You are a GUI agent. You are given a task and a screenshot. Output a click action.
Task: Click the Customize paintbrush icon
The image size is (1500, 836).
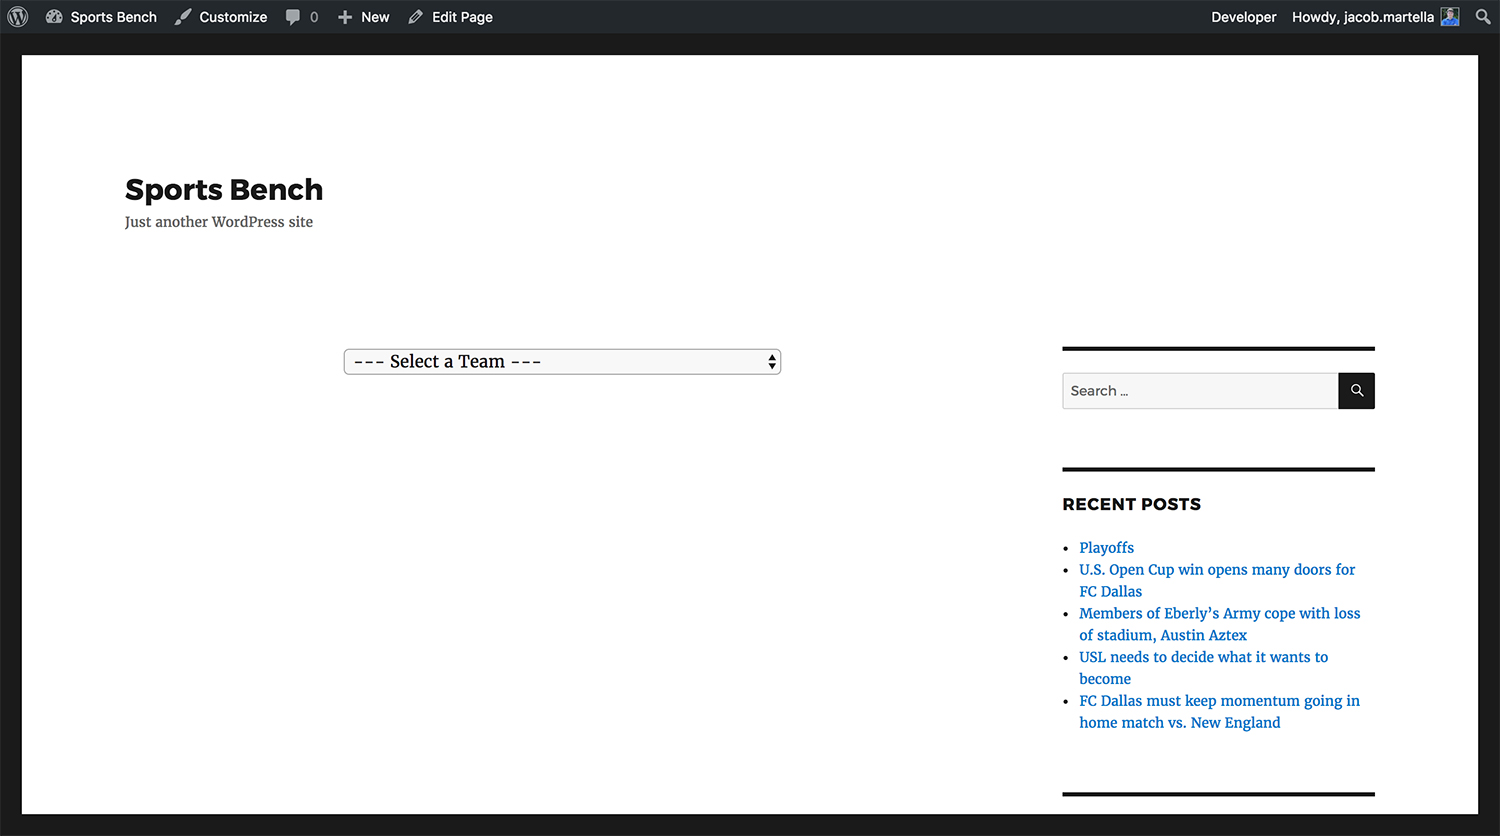coord(183,17)
